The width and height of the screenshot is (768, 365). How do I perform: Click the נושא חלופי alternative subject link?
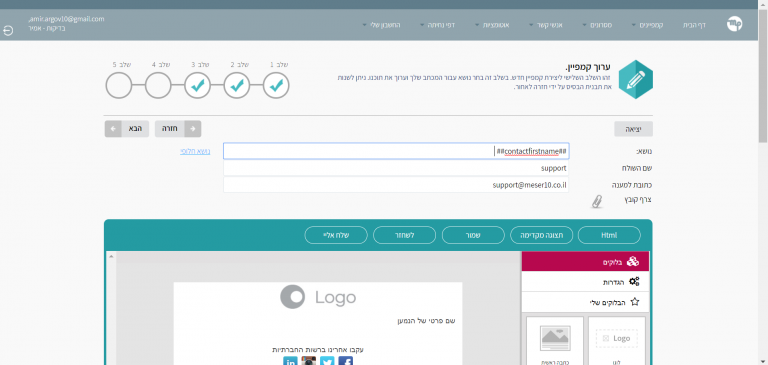(x=195, y=151)
